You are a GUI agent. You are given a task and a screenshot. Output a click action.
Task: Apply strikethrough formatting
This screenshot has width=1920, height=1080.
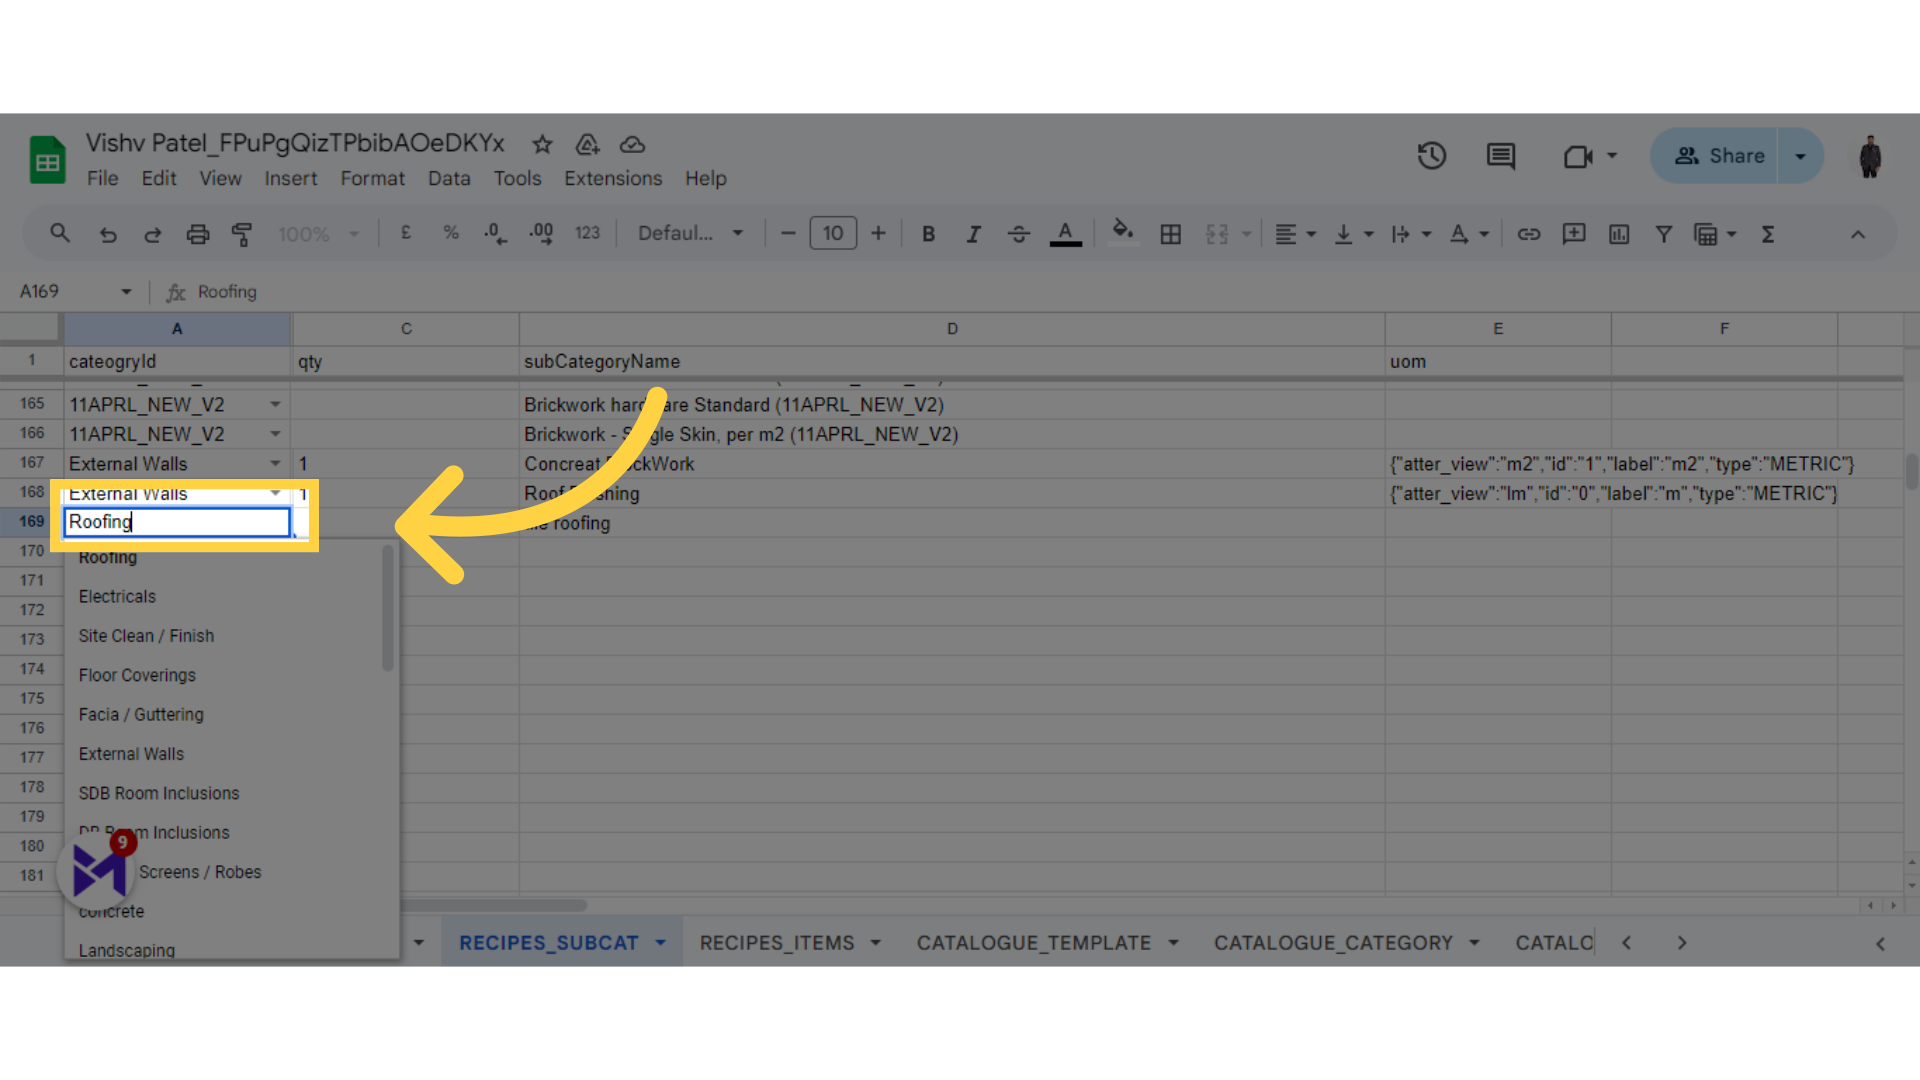click(1019, 234)
